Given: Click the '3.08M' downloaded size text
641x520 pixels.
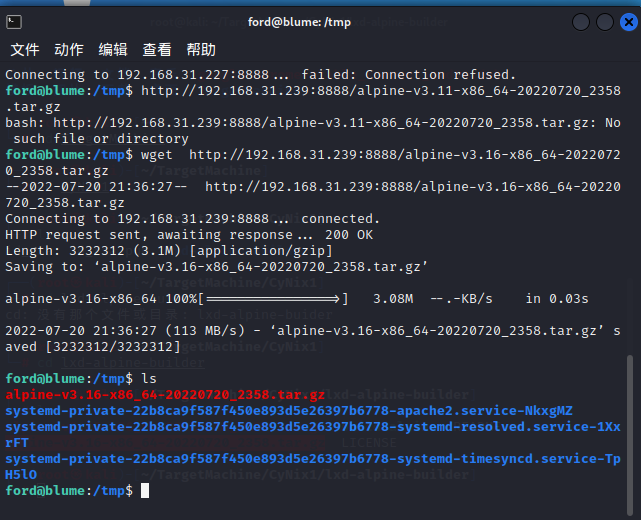Looking at the screenshot, I should [393, 299].
